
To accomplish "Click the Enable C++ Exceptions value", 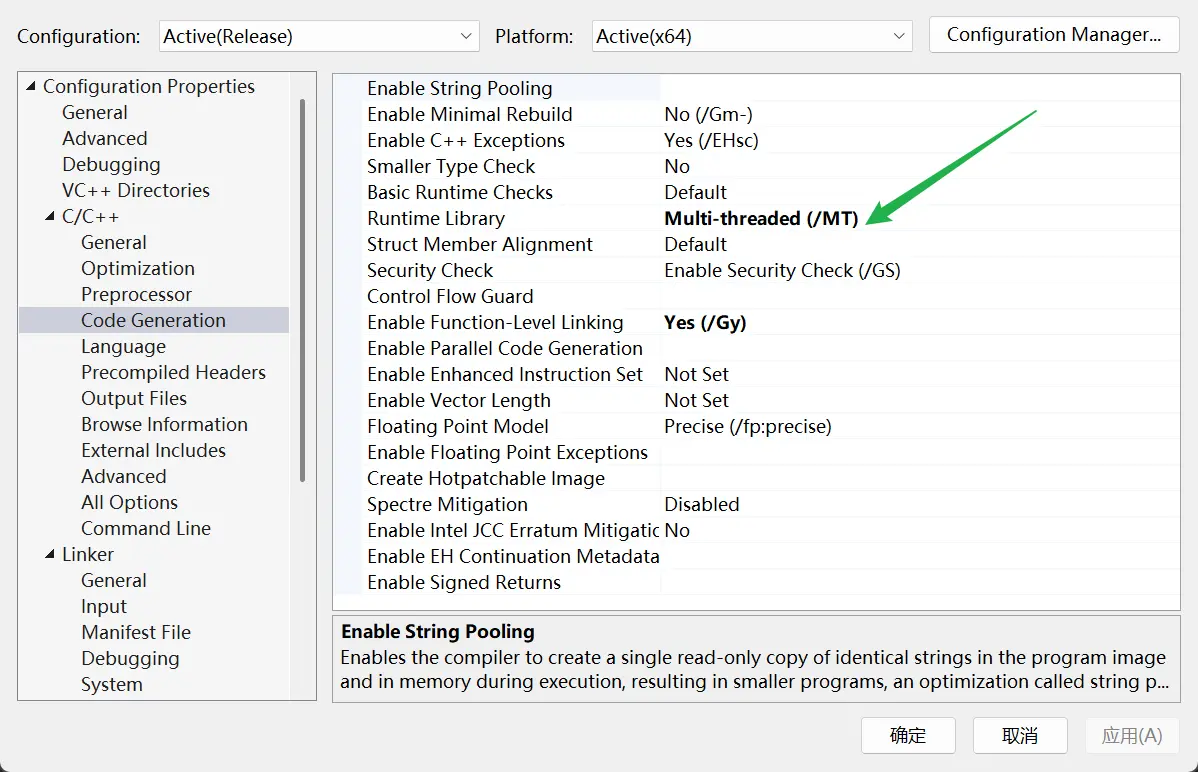I will coord(711,140).
